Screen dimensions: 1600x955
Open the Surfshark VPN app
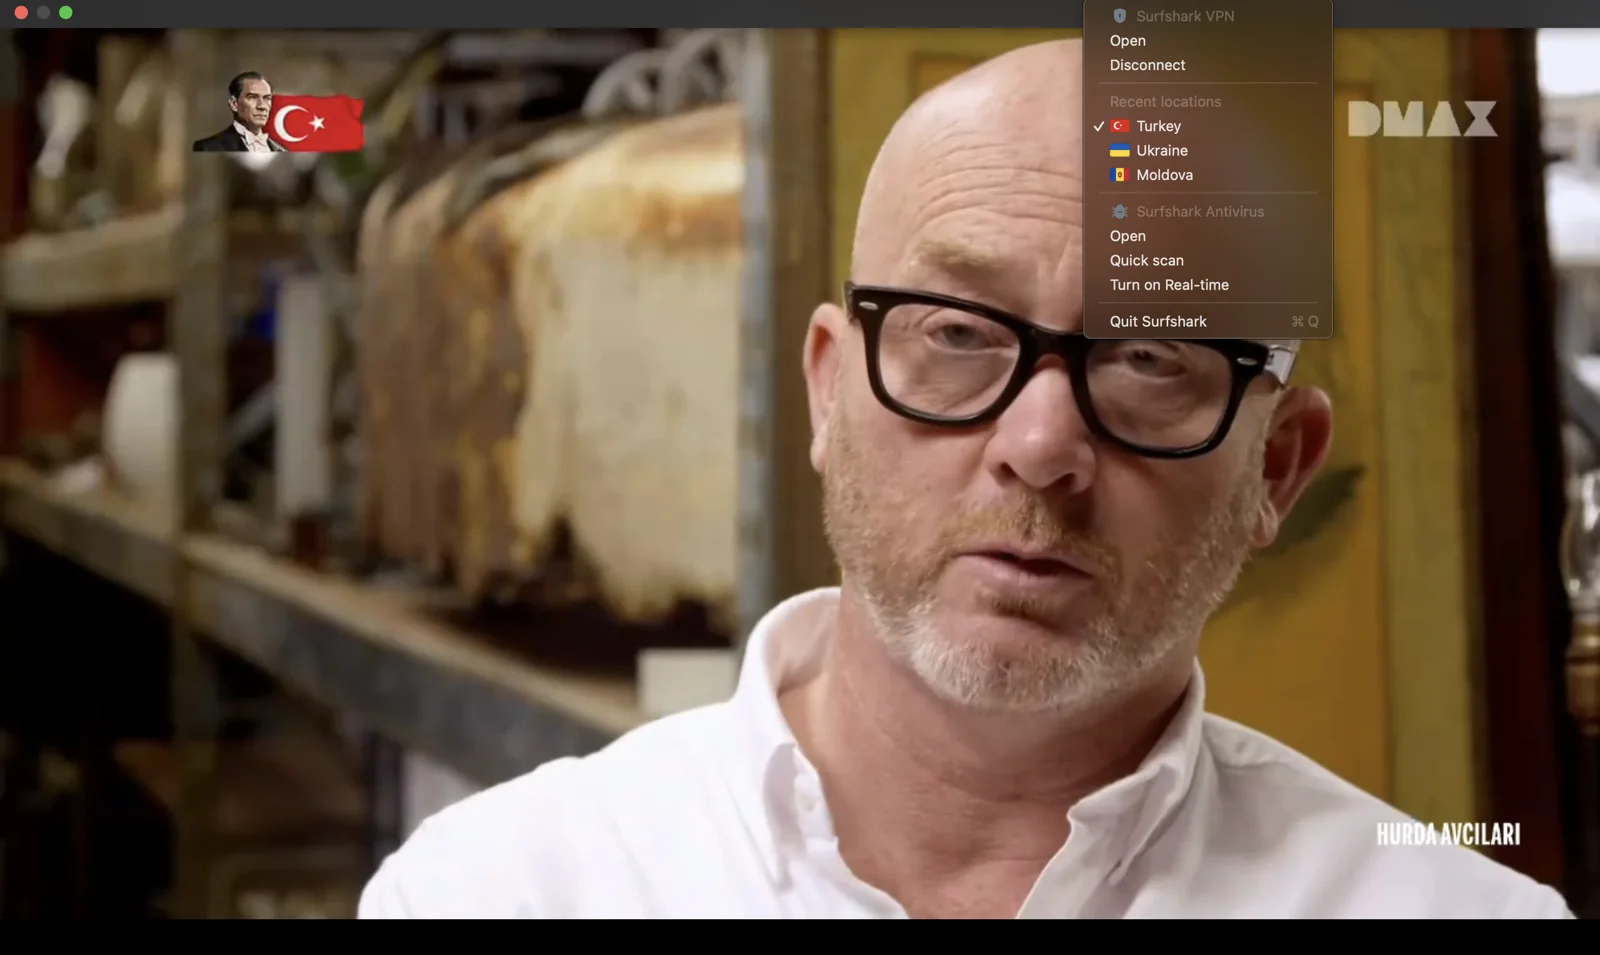1127,41
